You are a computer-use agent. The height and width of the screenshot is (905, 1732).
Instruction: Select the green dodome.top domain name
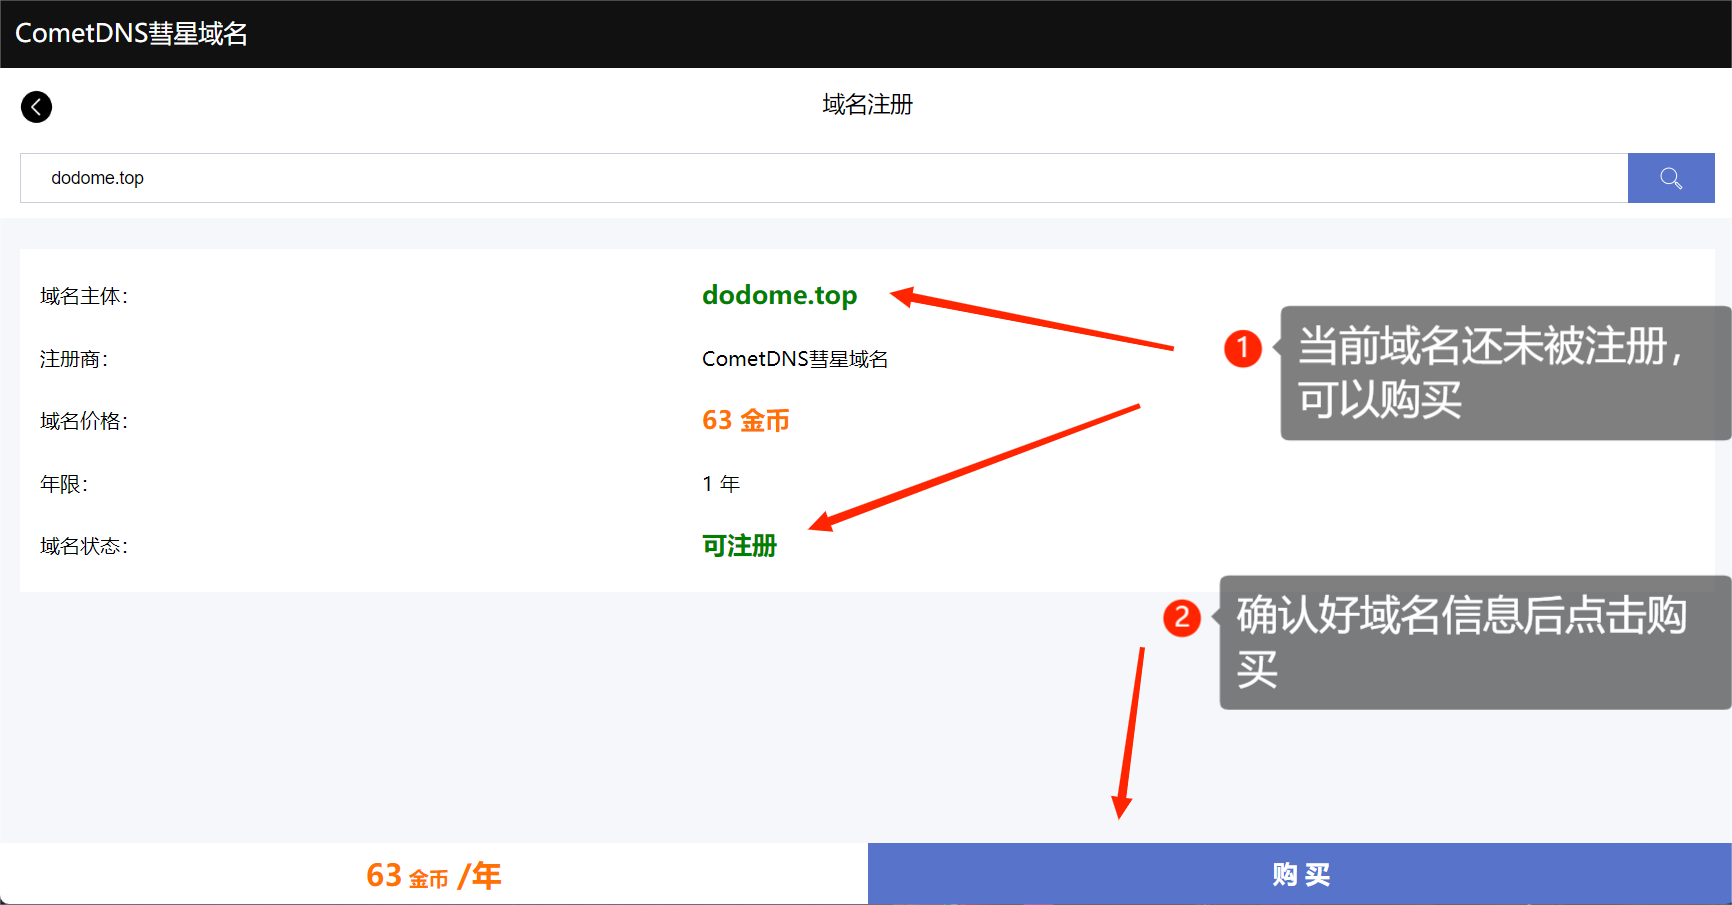click(x=779, y=295)
